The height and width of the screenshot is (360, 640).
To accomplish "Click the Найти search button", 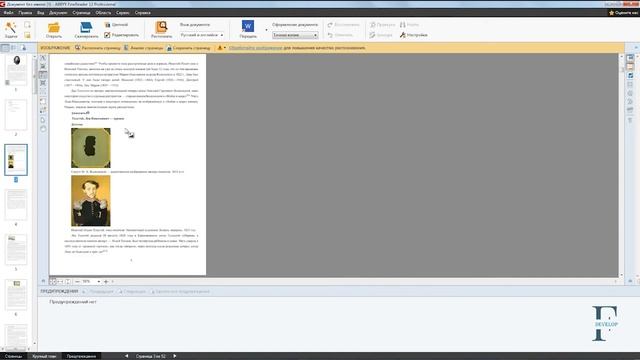I will [409, 25].
